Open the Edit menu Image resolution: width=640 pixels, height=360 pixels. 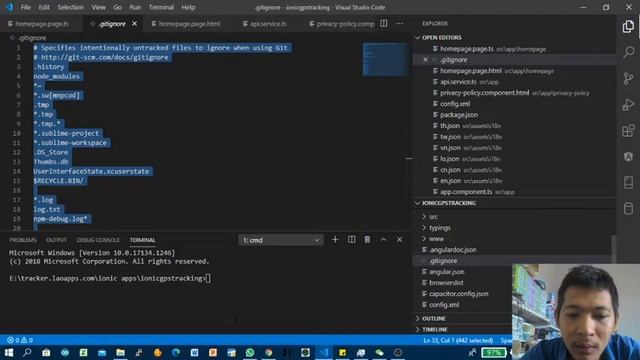tap(44, 7)
